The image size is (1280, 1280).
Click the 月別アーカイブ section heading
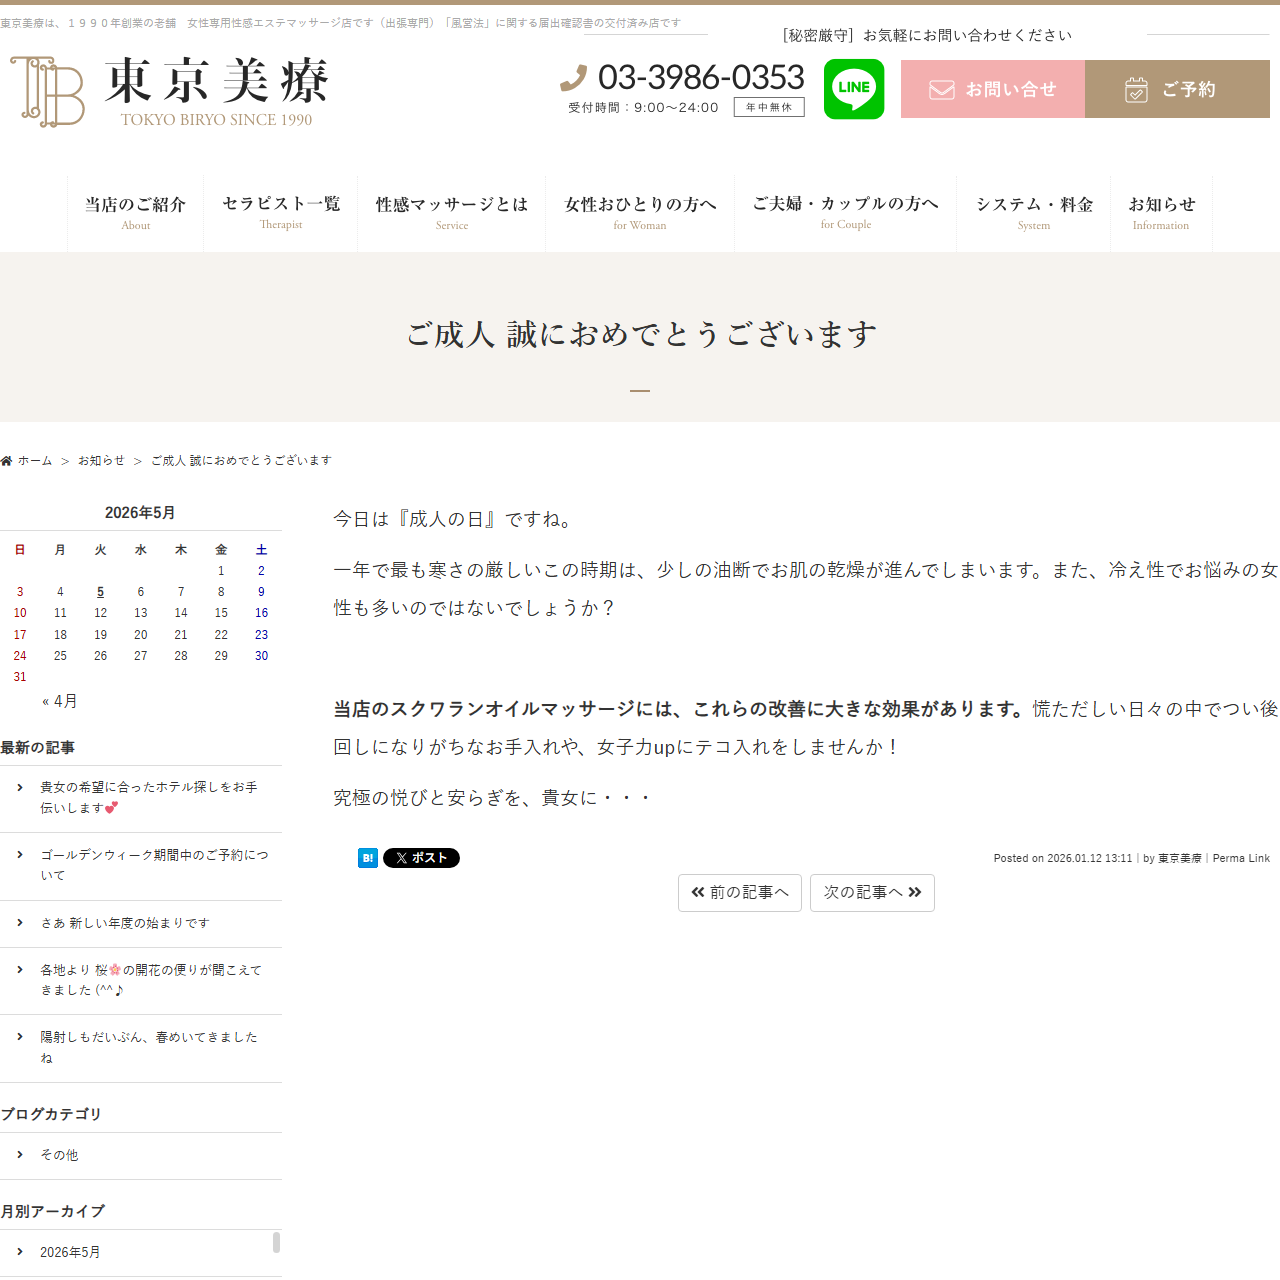tap(53, 1211)
